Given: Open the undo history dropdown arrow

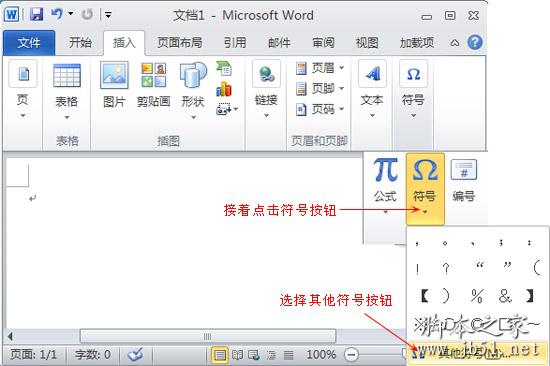Looking at the screenshot, I should point(71,14).
